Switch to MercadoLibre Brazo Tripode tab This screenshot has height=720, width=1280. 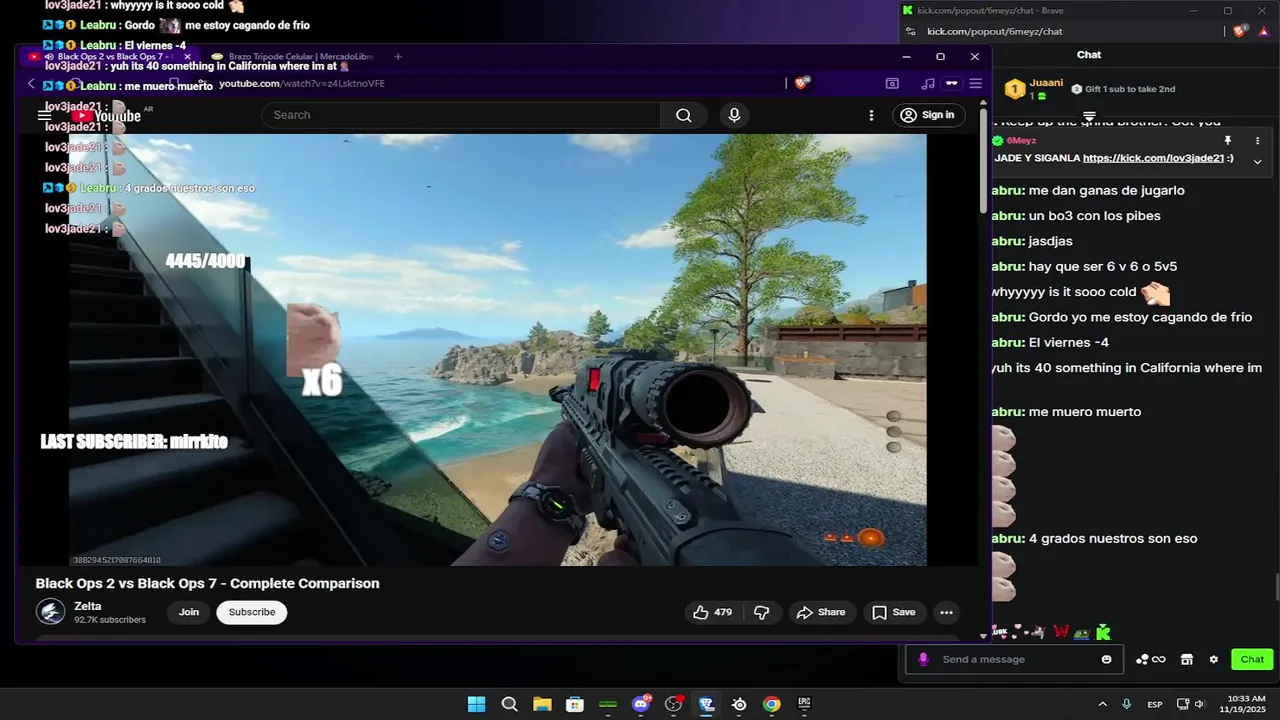[x=290, y=57]
